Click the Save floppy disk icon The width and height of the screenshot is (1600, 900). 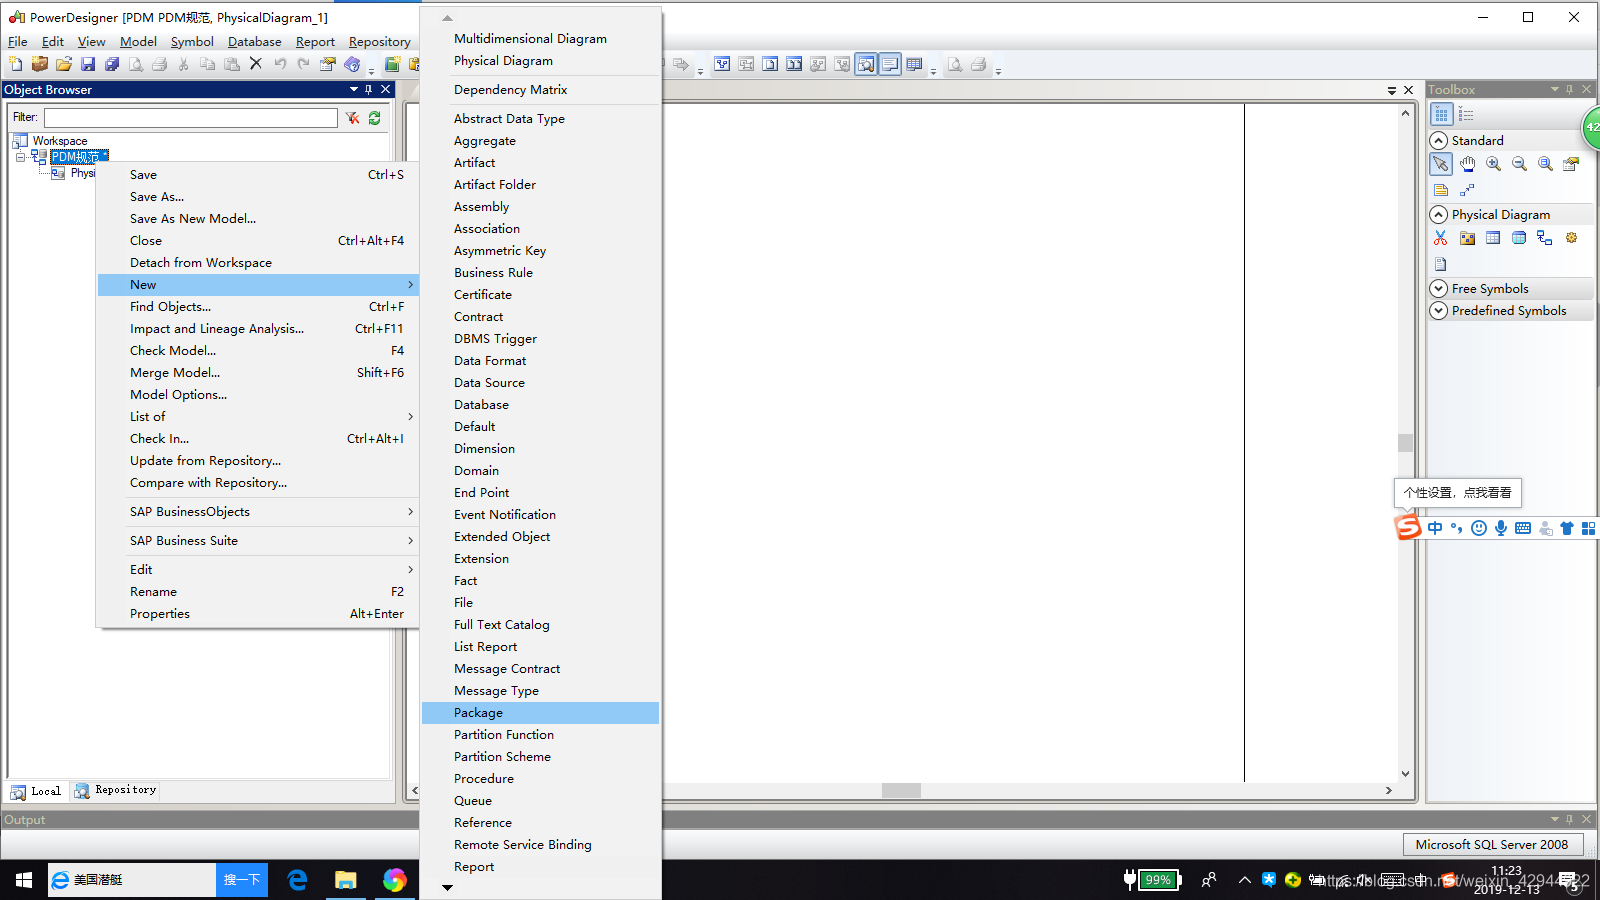coord(88,64)
